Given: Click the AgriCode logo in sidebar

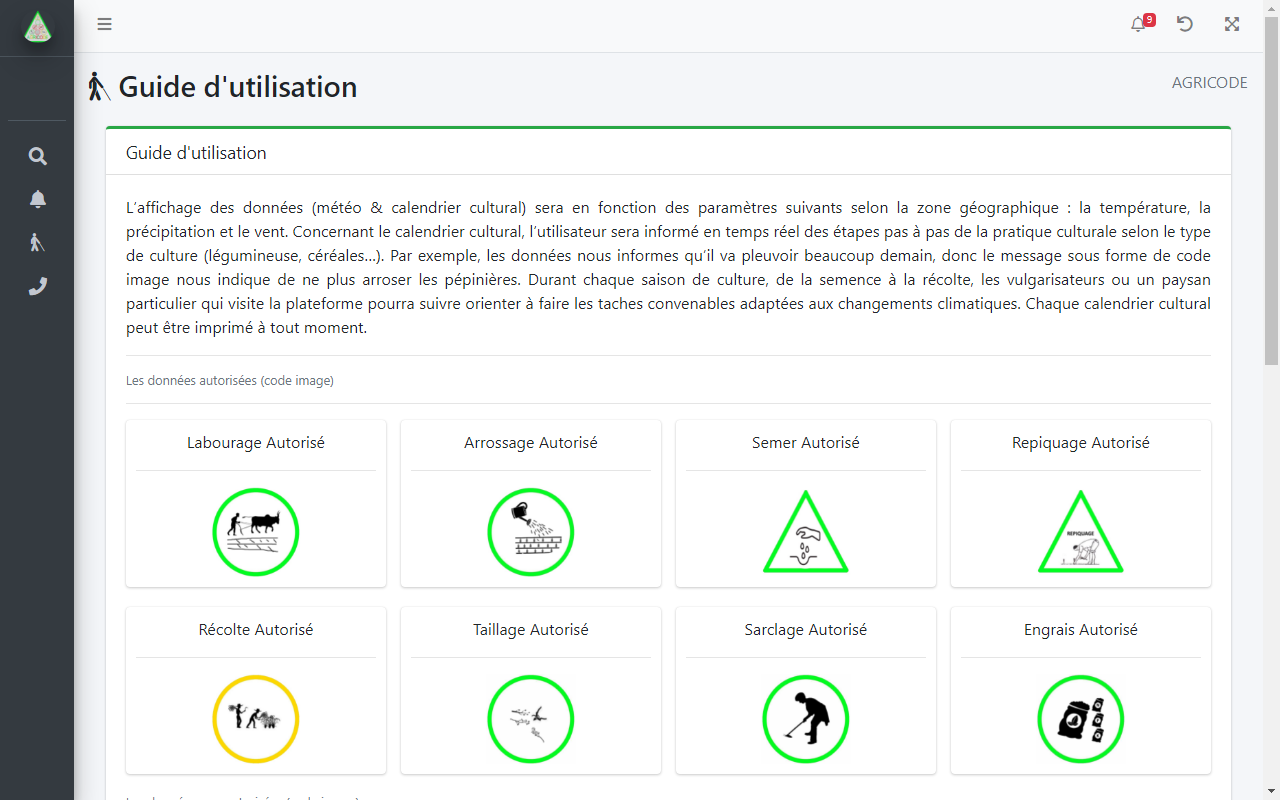Looking at the screenshot, I should [37, 28].
